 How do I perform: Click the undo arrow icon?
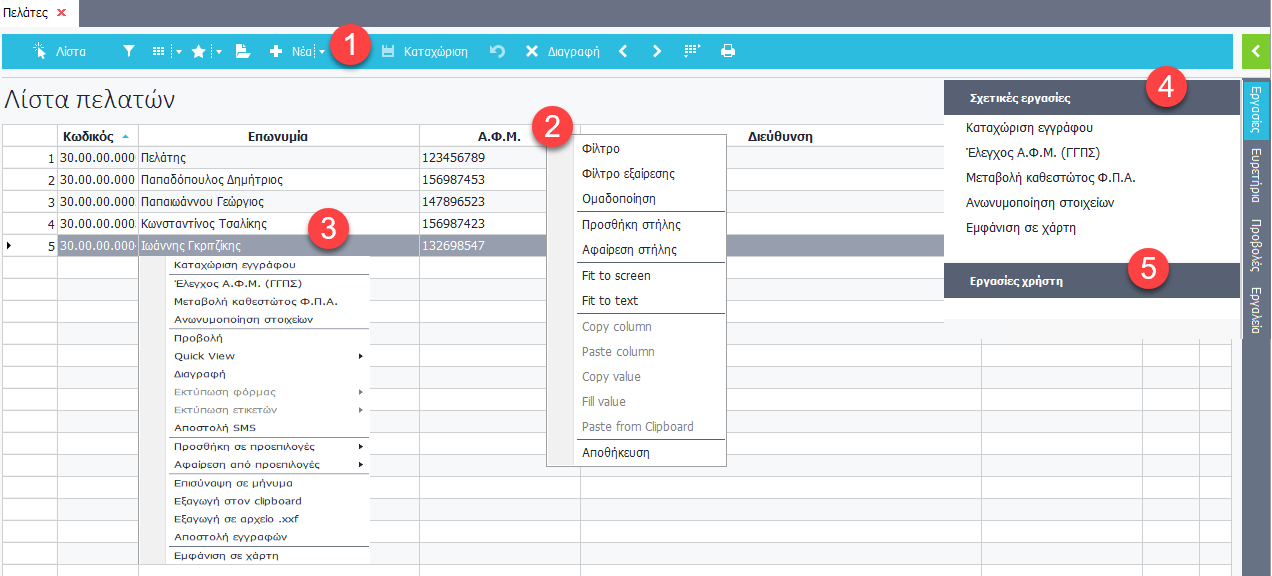(497, 51)
